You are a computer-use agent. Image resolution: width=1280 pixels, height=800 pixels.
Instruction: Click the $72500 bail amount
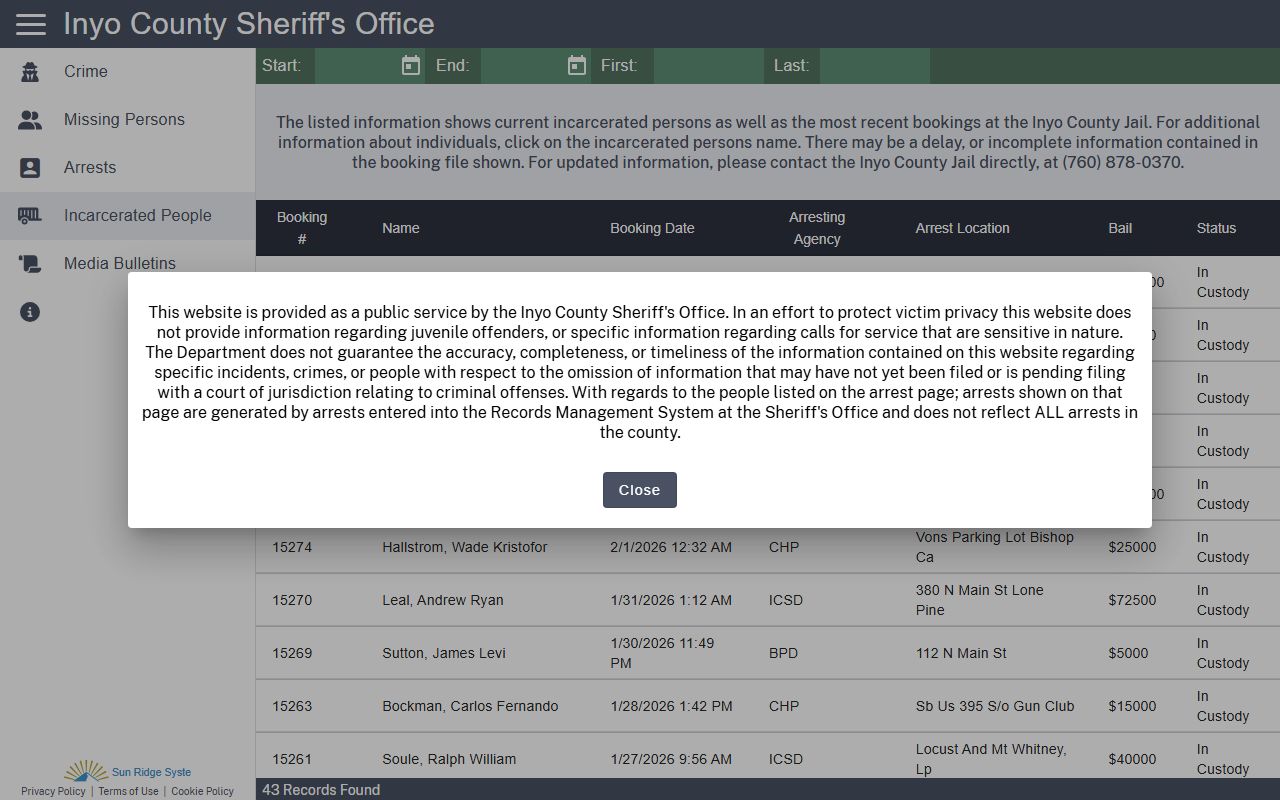pyautogui.click(x=1132, y=600)
